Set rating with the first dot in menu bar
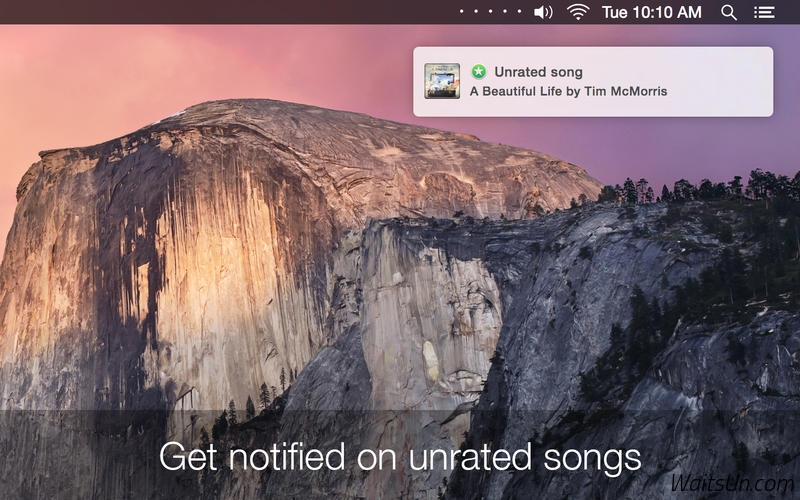The image size is (800, 500). click(461, 12)
